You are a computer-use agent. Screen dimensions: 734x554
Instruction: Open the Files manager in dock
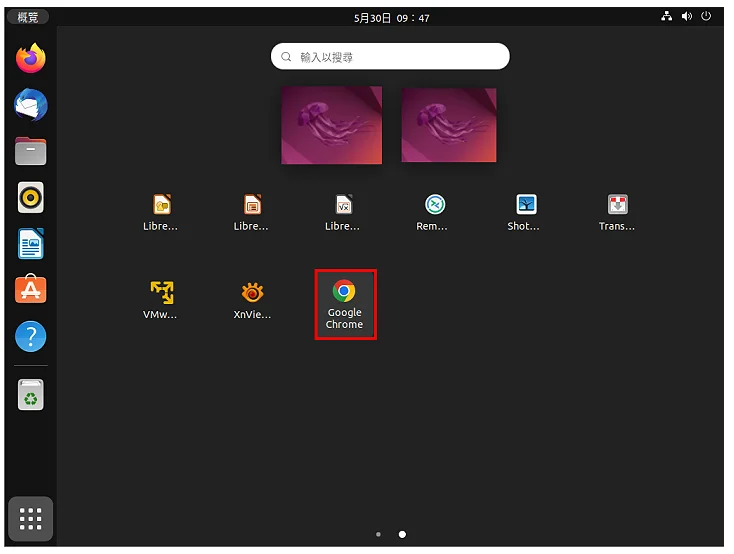(30, 151)
